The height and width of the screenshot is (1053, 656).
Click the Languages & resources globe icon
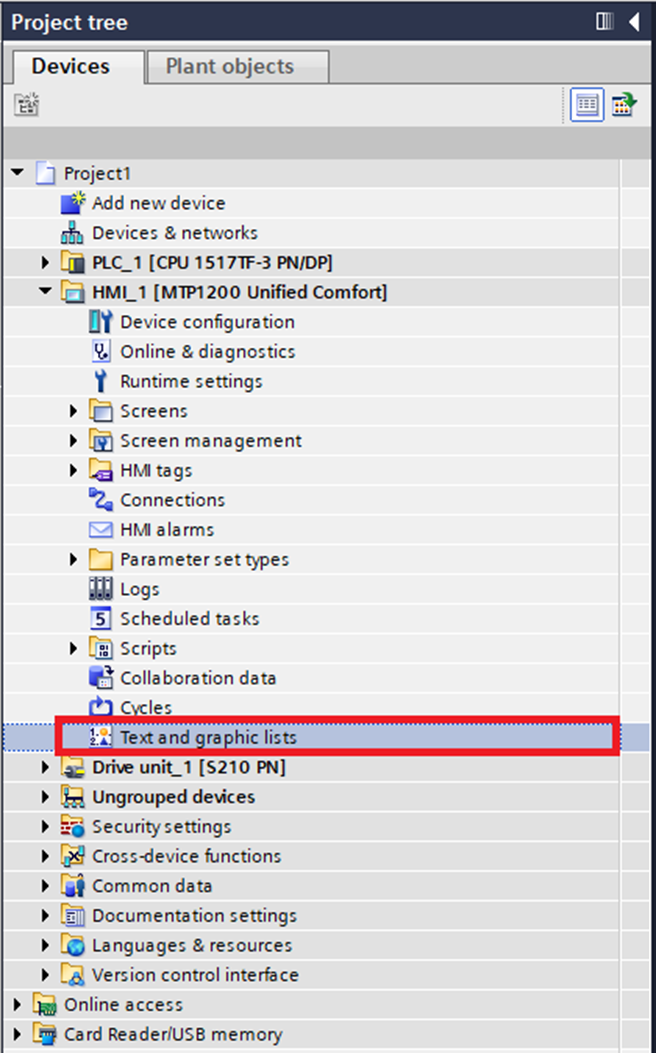coord(73,945)
